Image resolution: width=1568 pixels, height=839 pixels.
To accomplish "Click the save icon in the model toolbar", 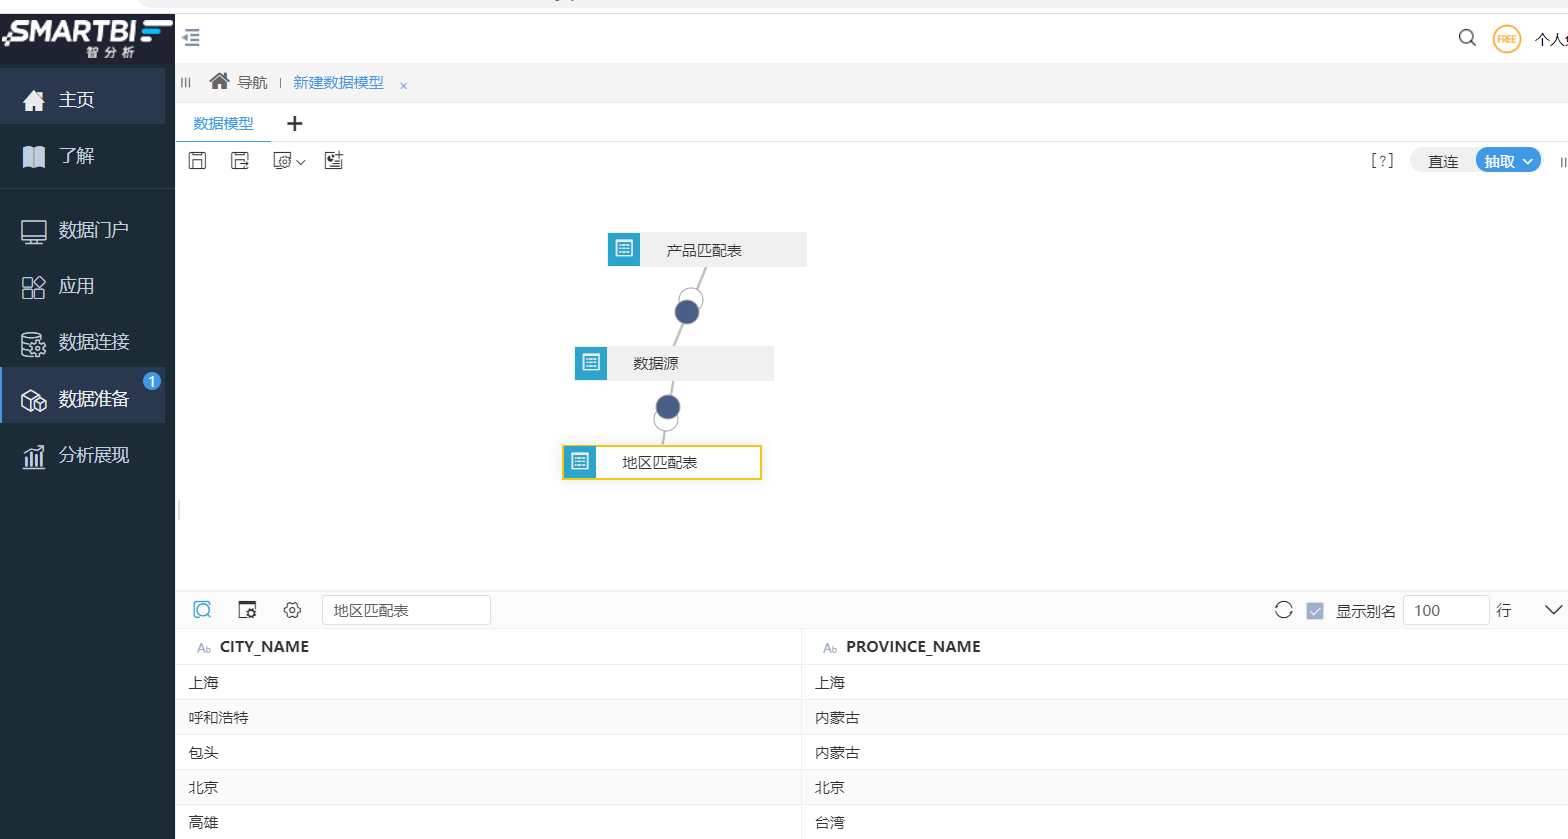I will click(x=198, y=161).
